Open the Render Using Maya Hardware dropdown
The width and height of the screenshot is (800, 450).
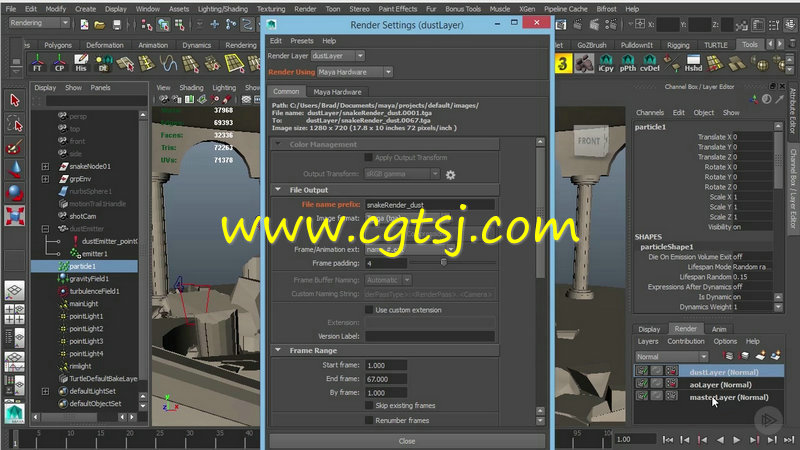[355, 72]
